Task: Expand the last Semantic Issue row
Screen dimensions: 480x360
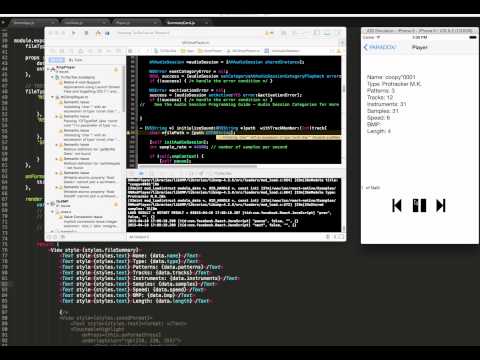Action: 57,187
